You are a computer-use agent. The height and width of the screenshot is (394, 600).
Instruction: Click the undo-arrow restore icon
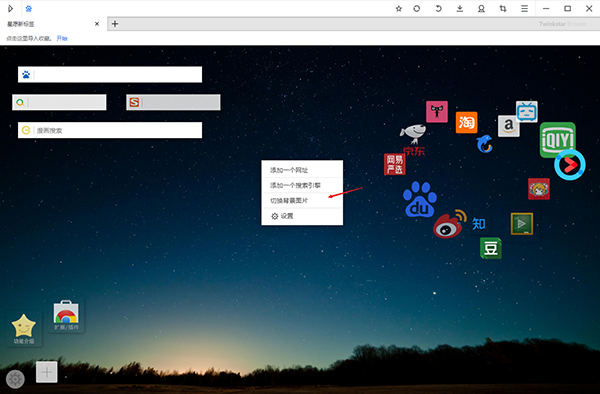pos(439,8)
